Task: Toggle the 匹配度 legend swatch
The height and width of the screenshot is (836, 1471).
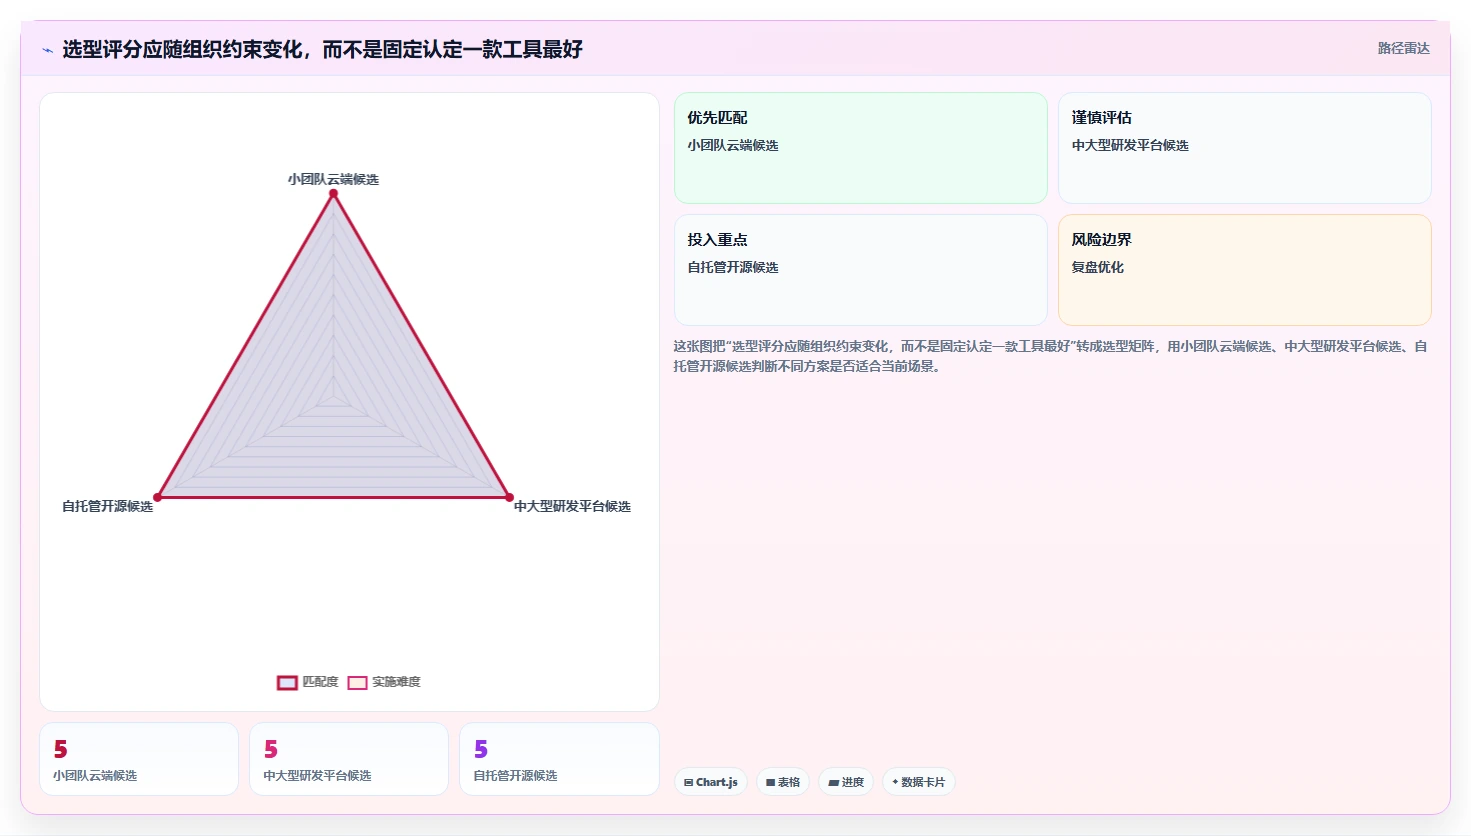Action: point(287,683)
